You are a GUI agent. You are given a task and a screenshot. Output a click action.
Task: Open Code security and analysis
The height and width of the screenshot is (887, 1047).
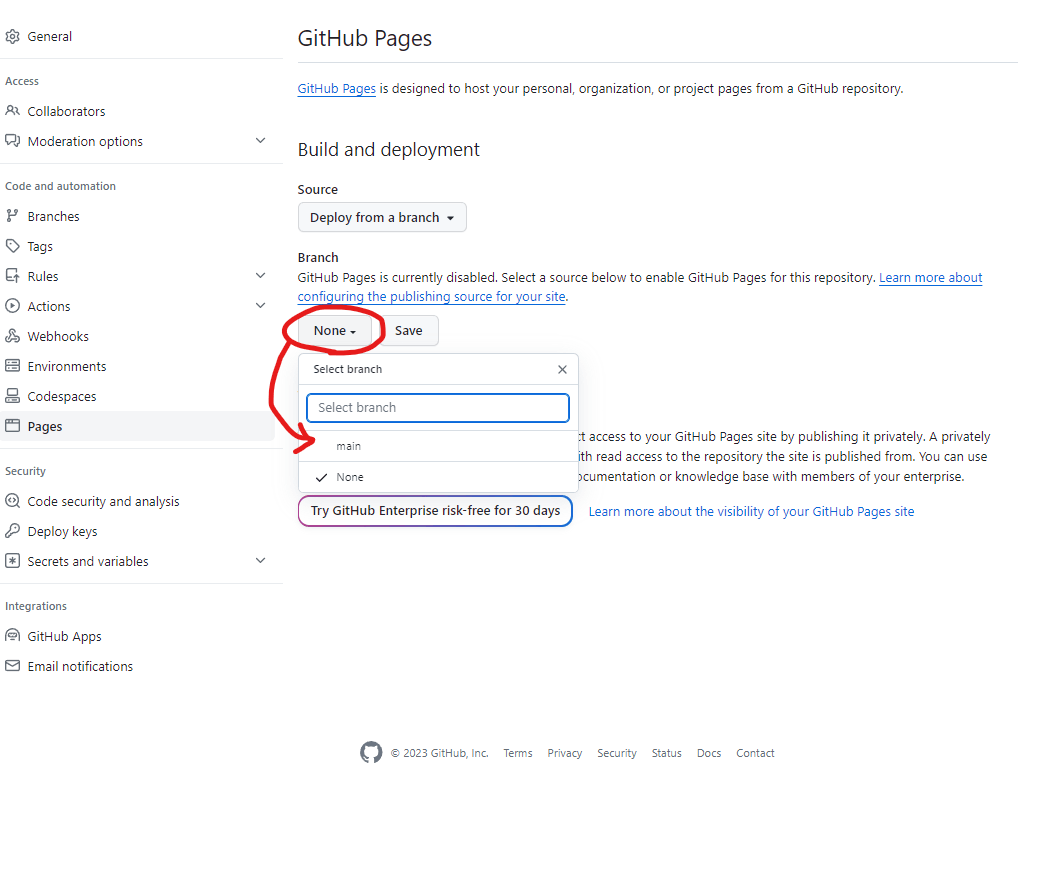click(x=103, y=501)
